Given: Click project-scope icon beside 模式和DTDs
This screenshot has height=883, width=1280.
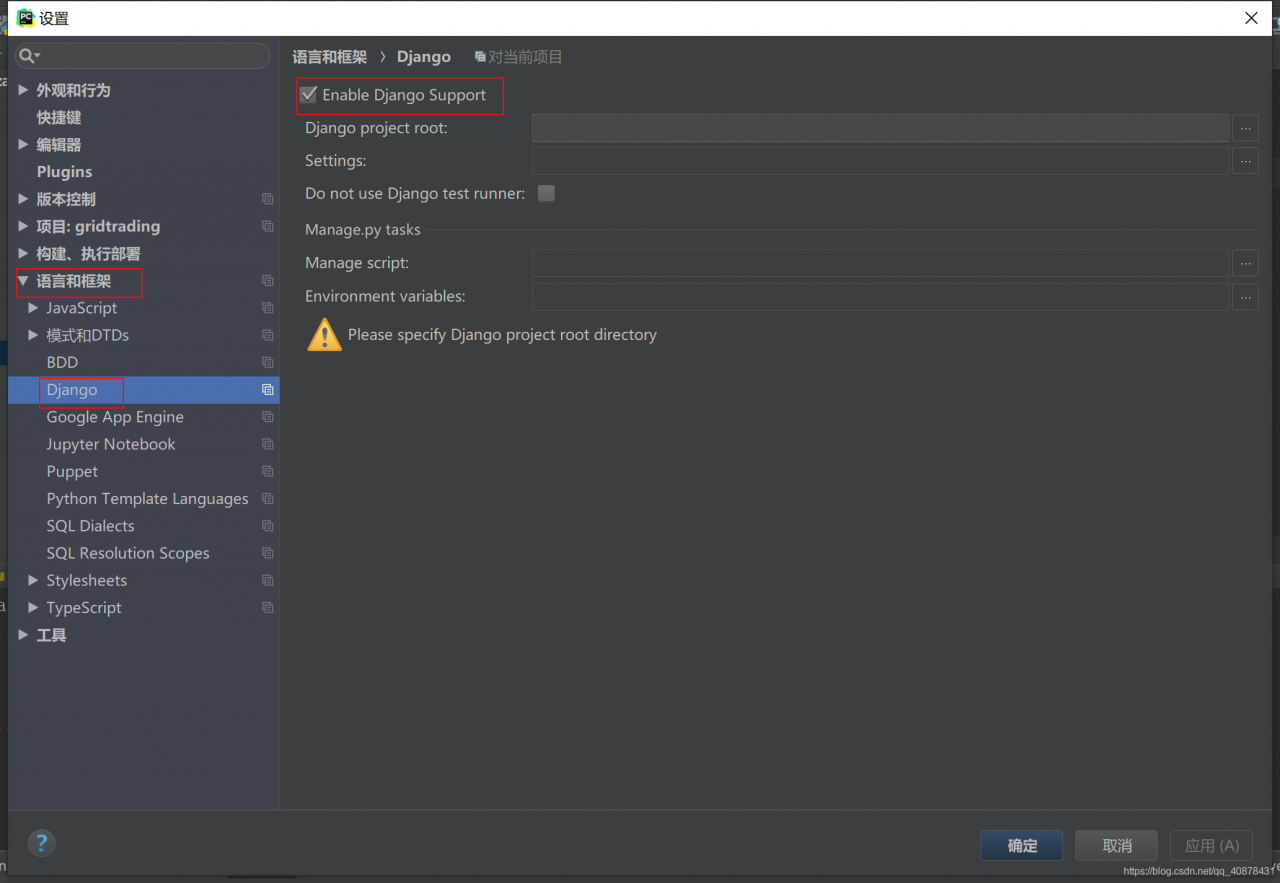Looking at the screenshot, I should coord(267,335).
